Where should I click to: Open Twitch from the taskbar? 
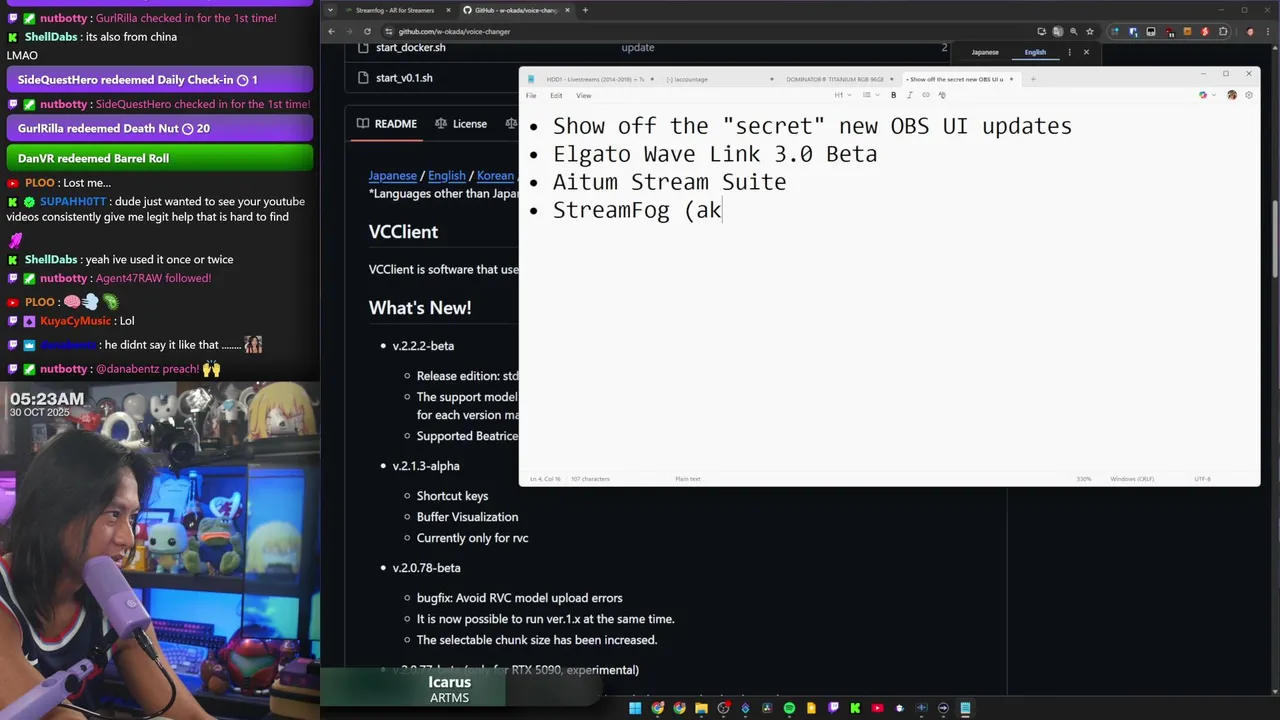pyautogui.click(x=833, y=708)
